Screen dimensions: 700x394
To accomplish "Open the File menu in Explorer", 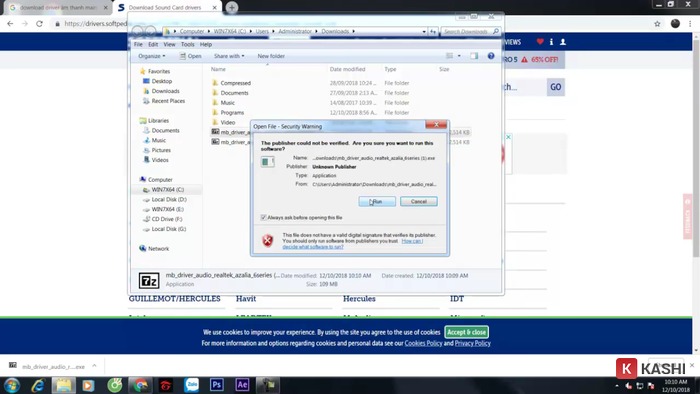I will pyautogui.click(x=138, y=45).
